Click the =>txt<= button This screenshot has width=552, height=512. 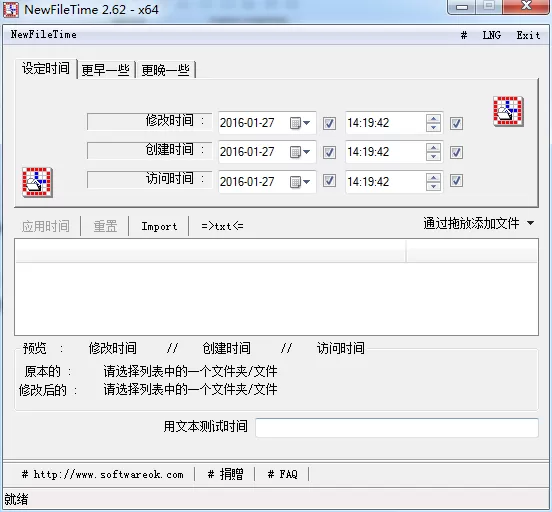pos(222,226)
